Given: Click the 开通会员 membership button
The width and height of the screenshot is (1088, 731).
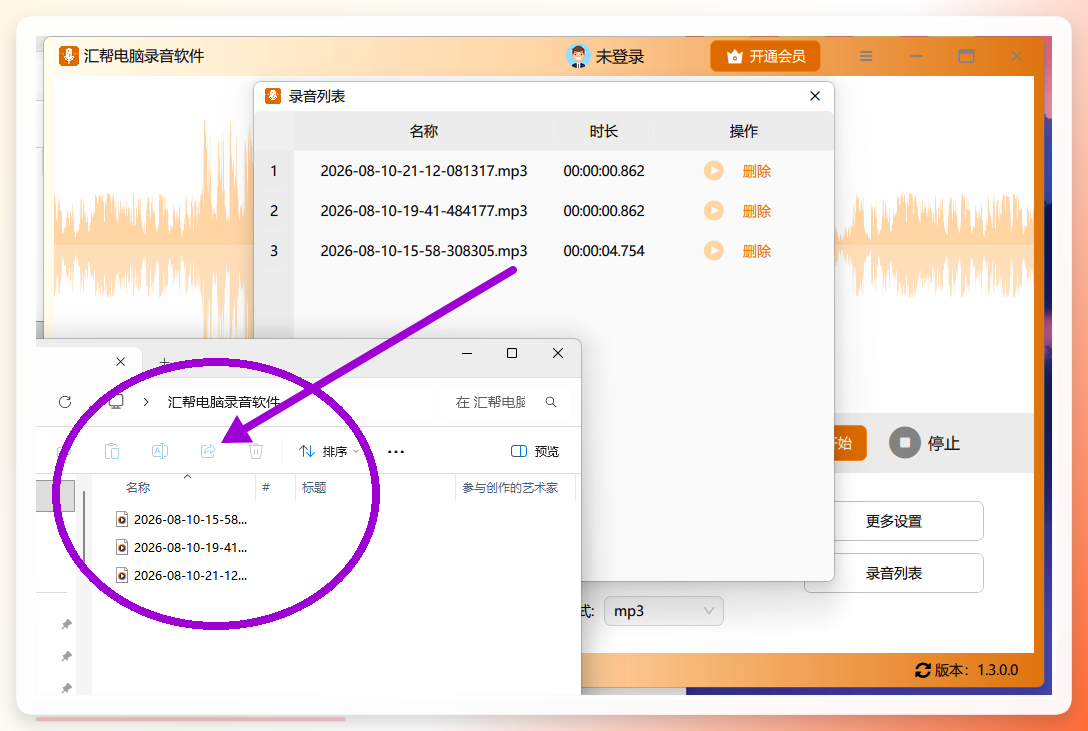Looking at the screenshot, I should click(765, 56).
